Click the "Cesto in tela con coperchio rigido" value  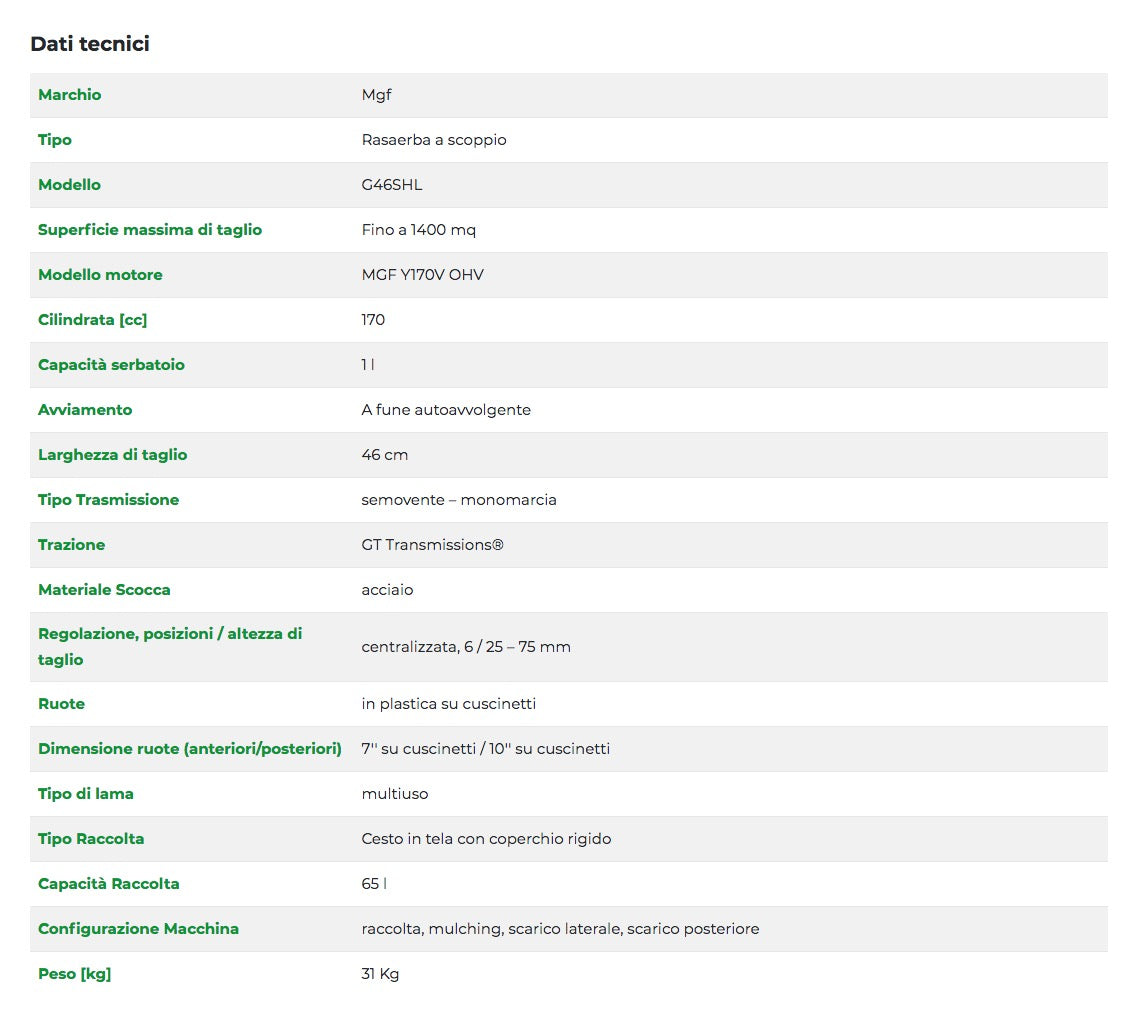486,839
